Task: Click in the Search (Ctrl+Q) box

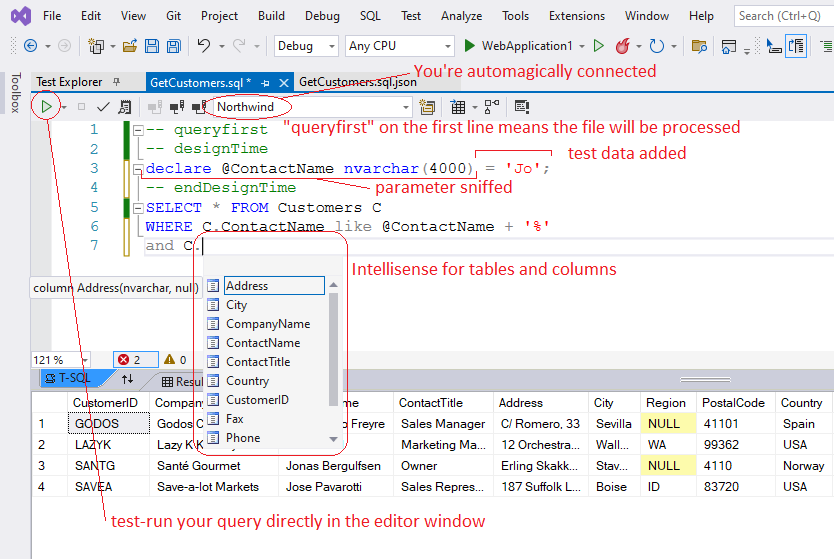Action: click(780, 16)
